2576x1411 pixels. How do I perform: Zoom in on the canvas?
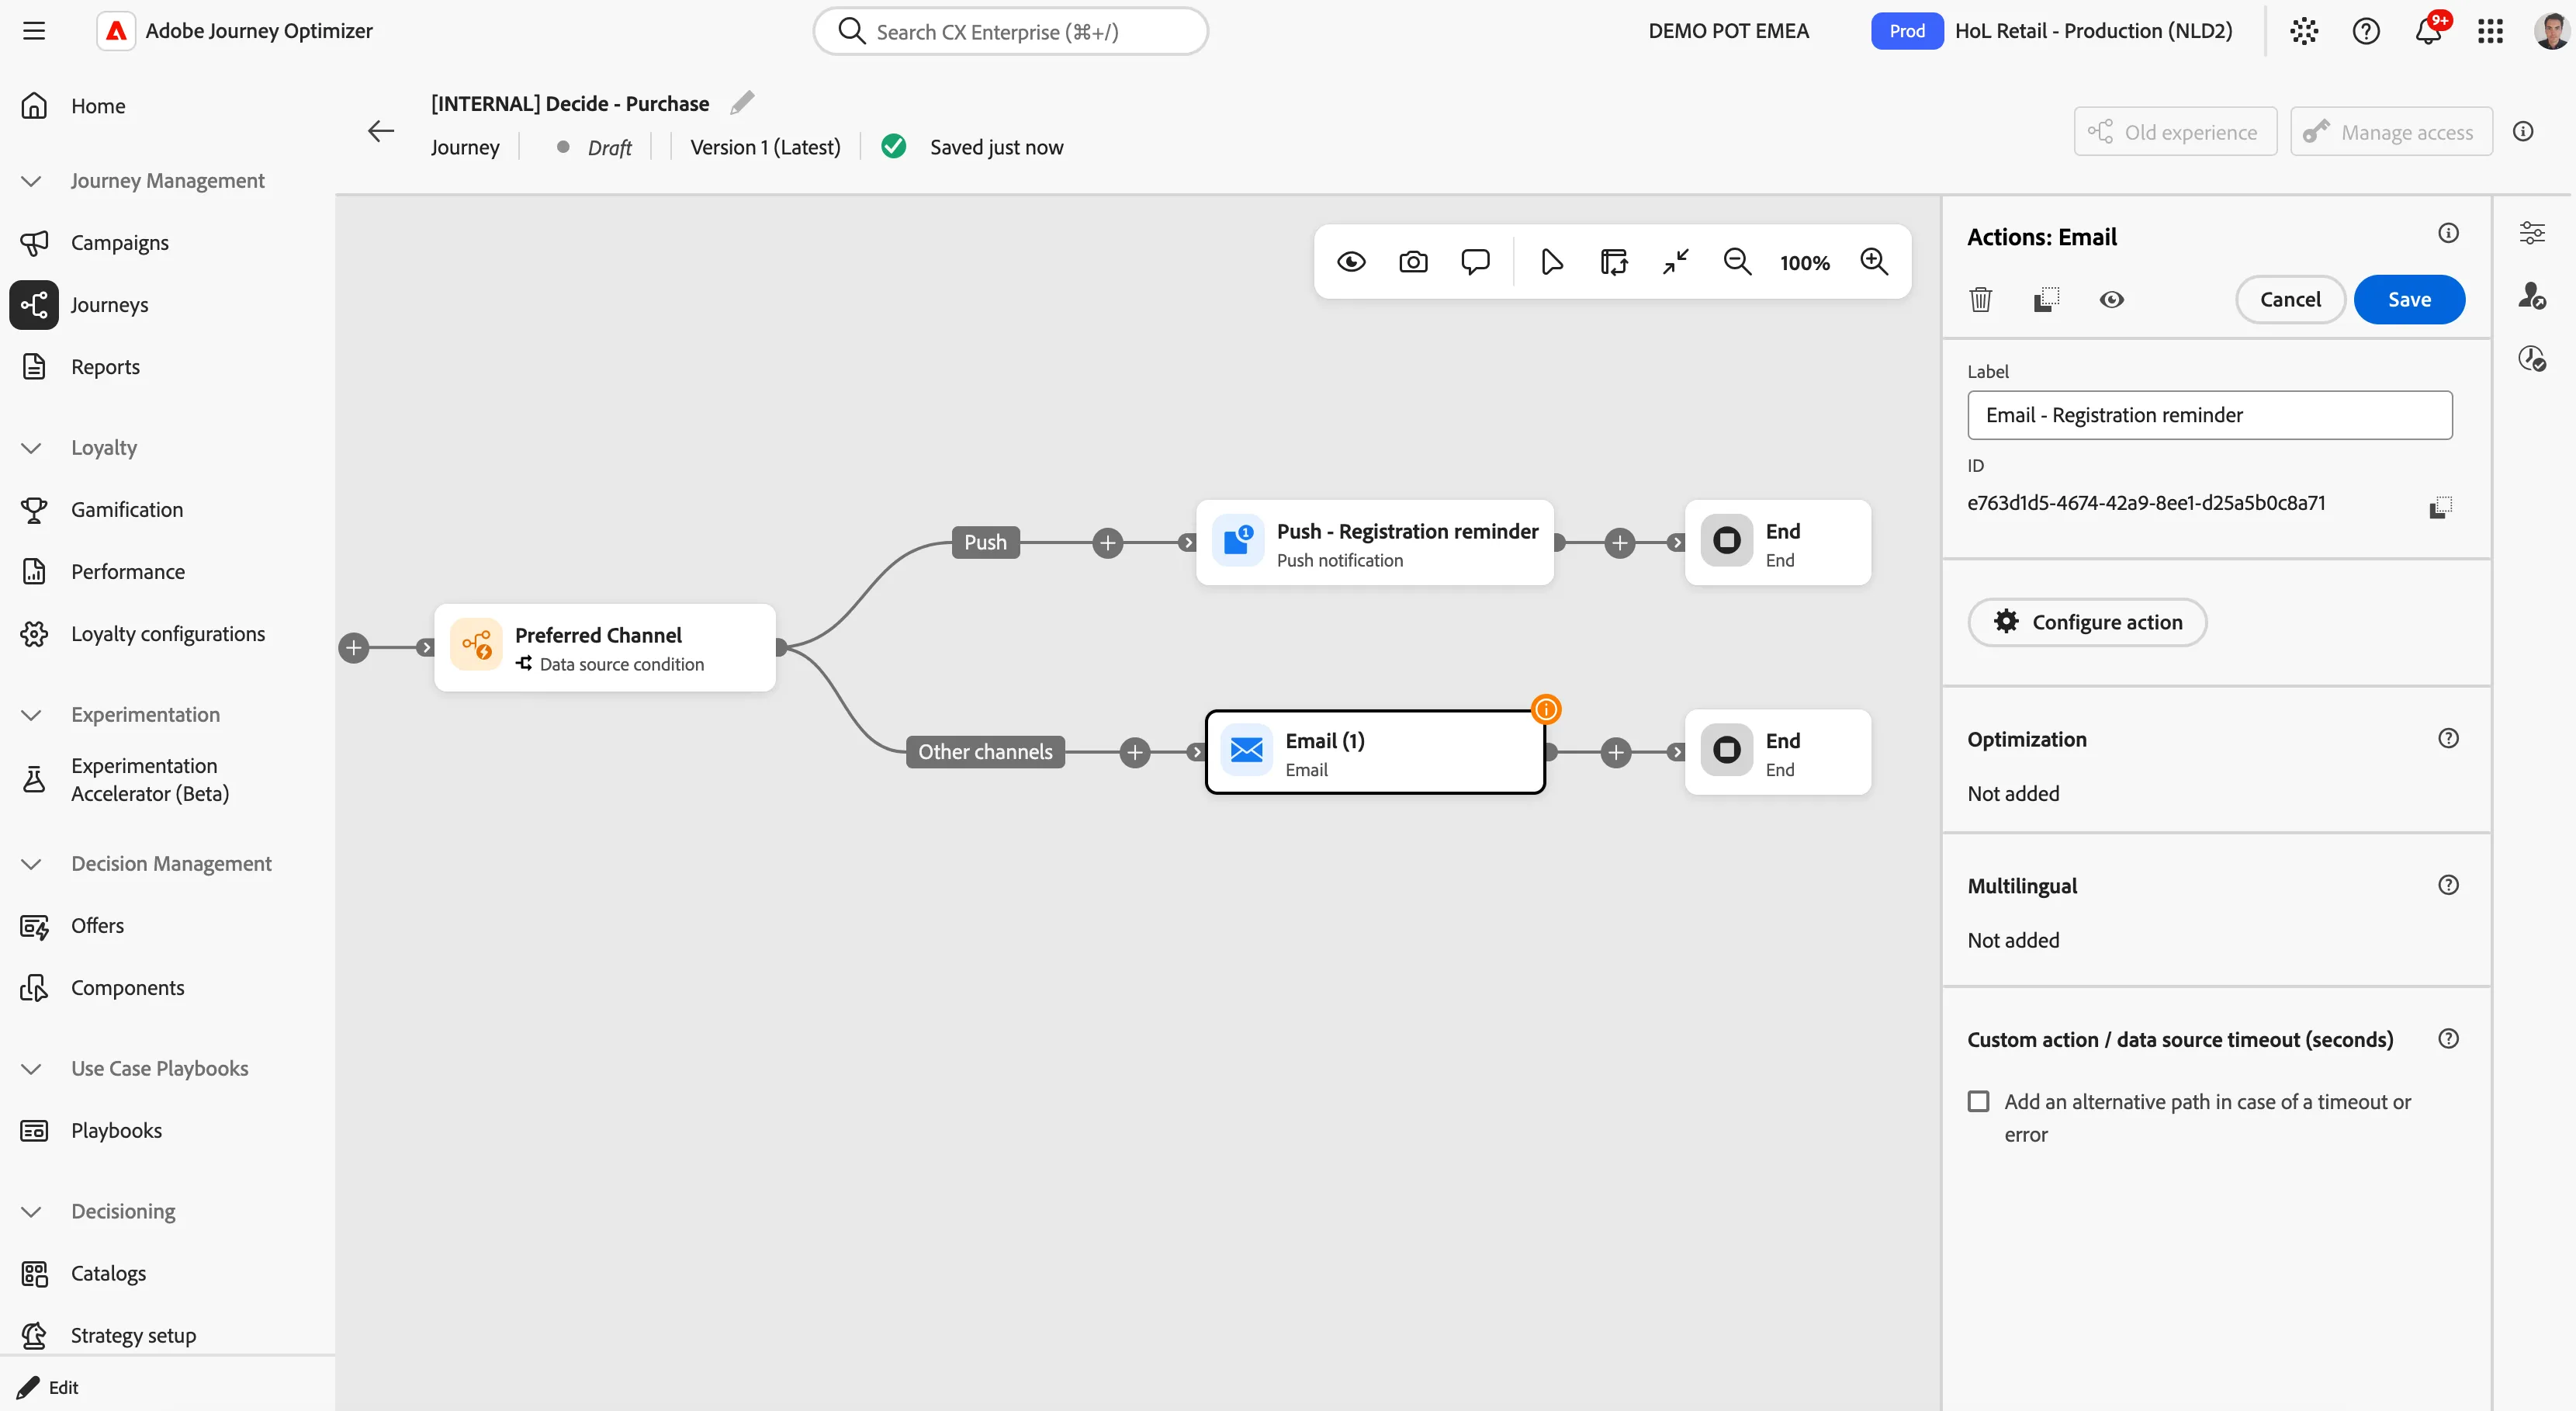coord(1874,262)
